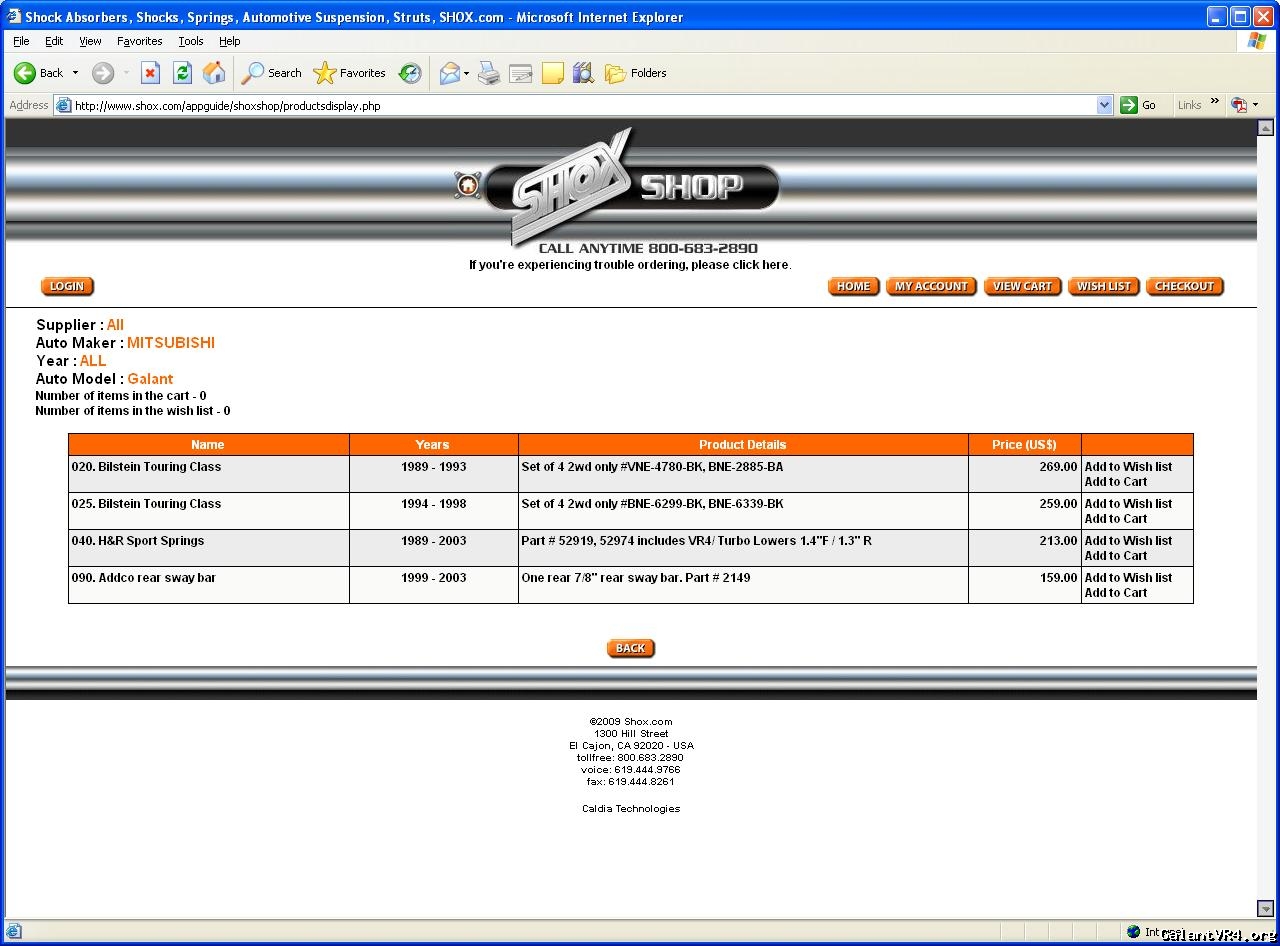Open the History toolbar icon
Viewport: 1280px width, 946px height.
pyautogui.click(x=410, y=73)
